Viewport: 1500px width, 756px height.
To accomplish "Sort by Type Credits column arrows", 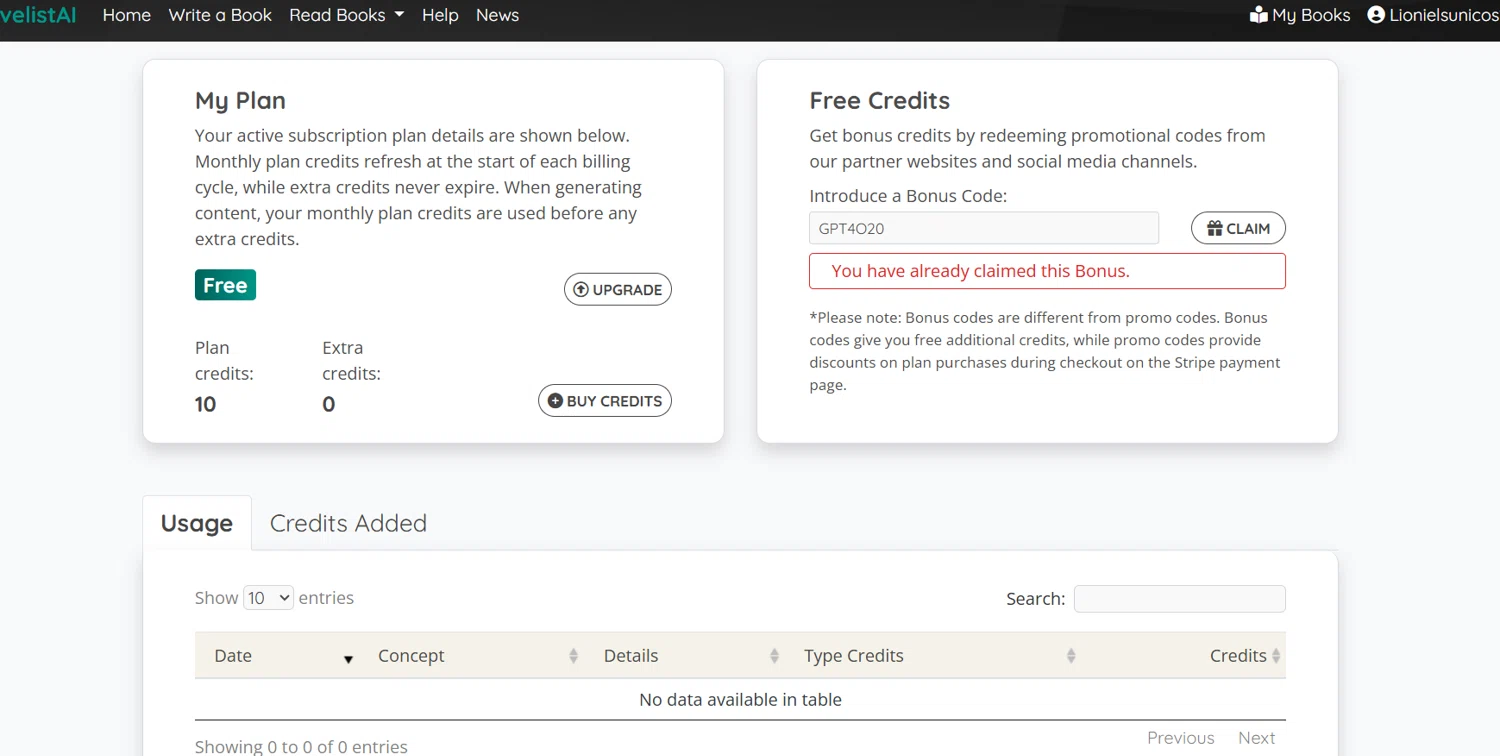I will pos(1071,656).
